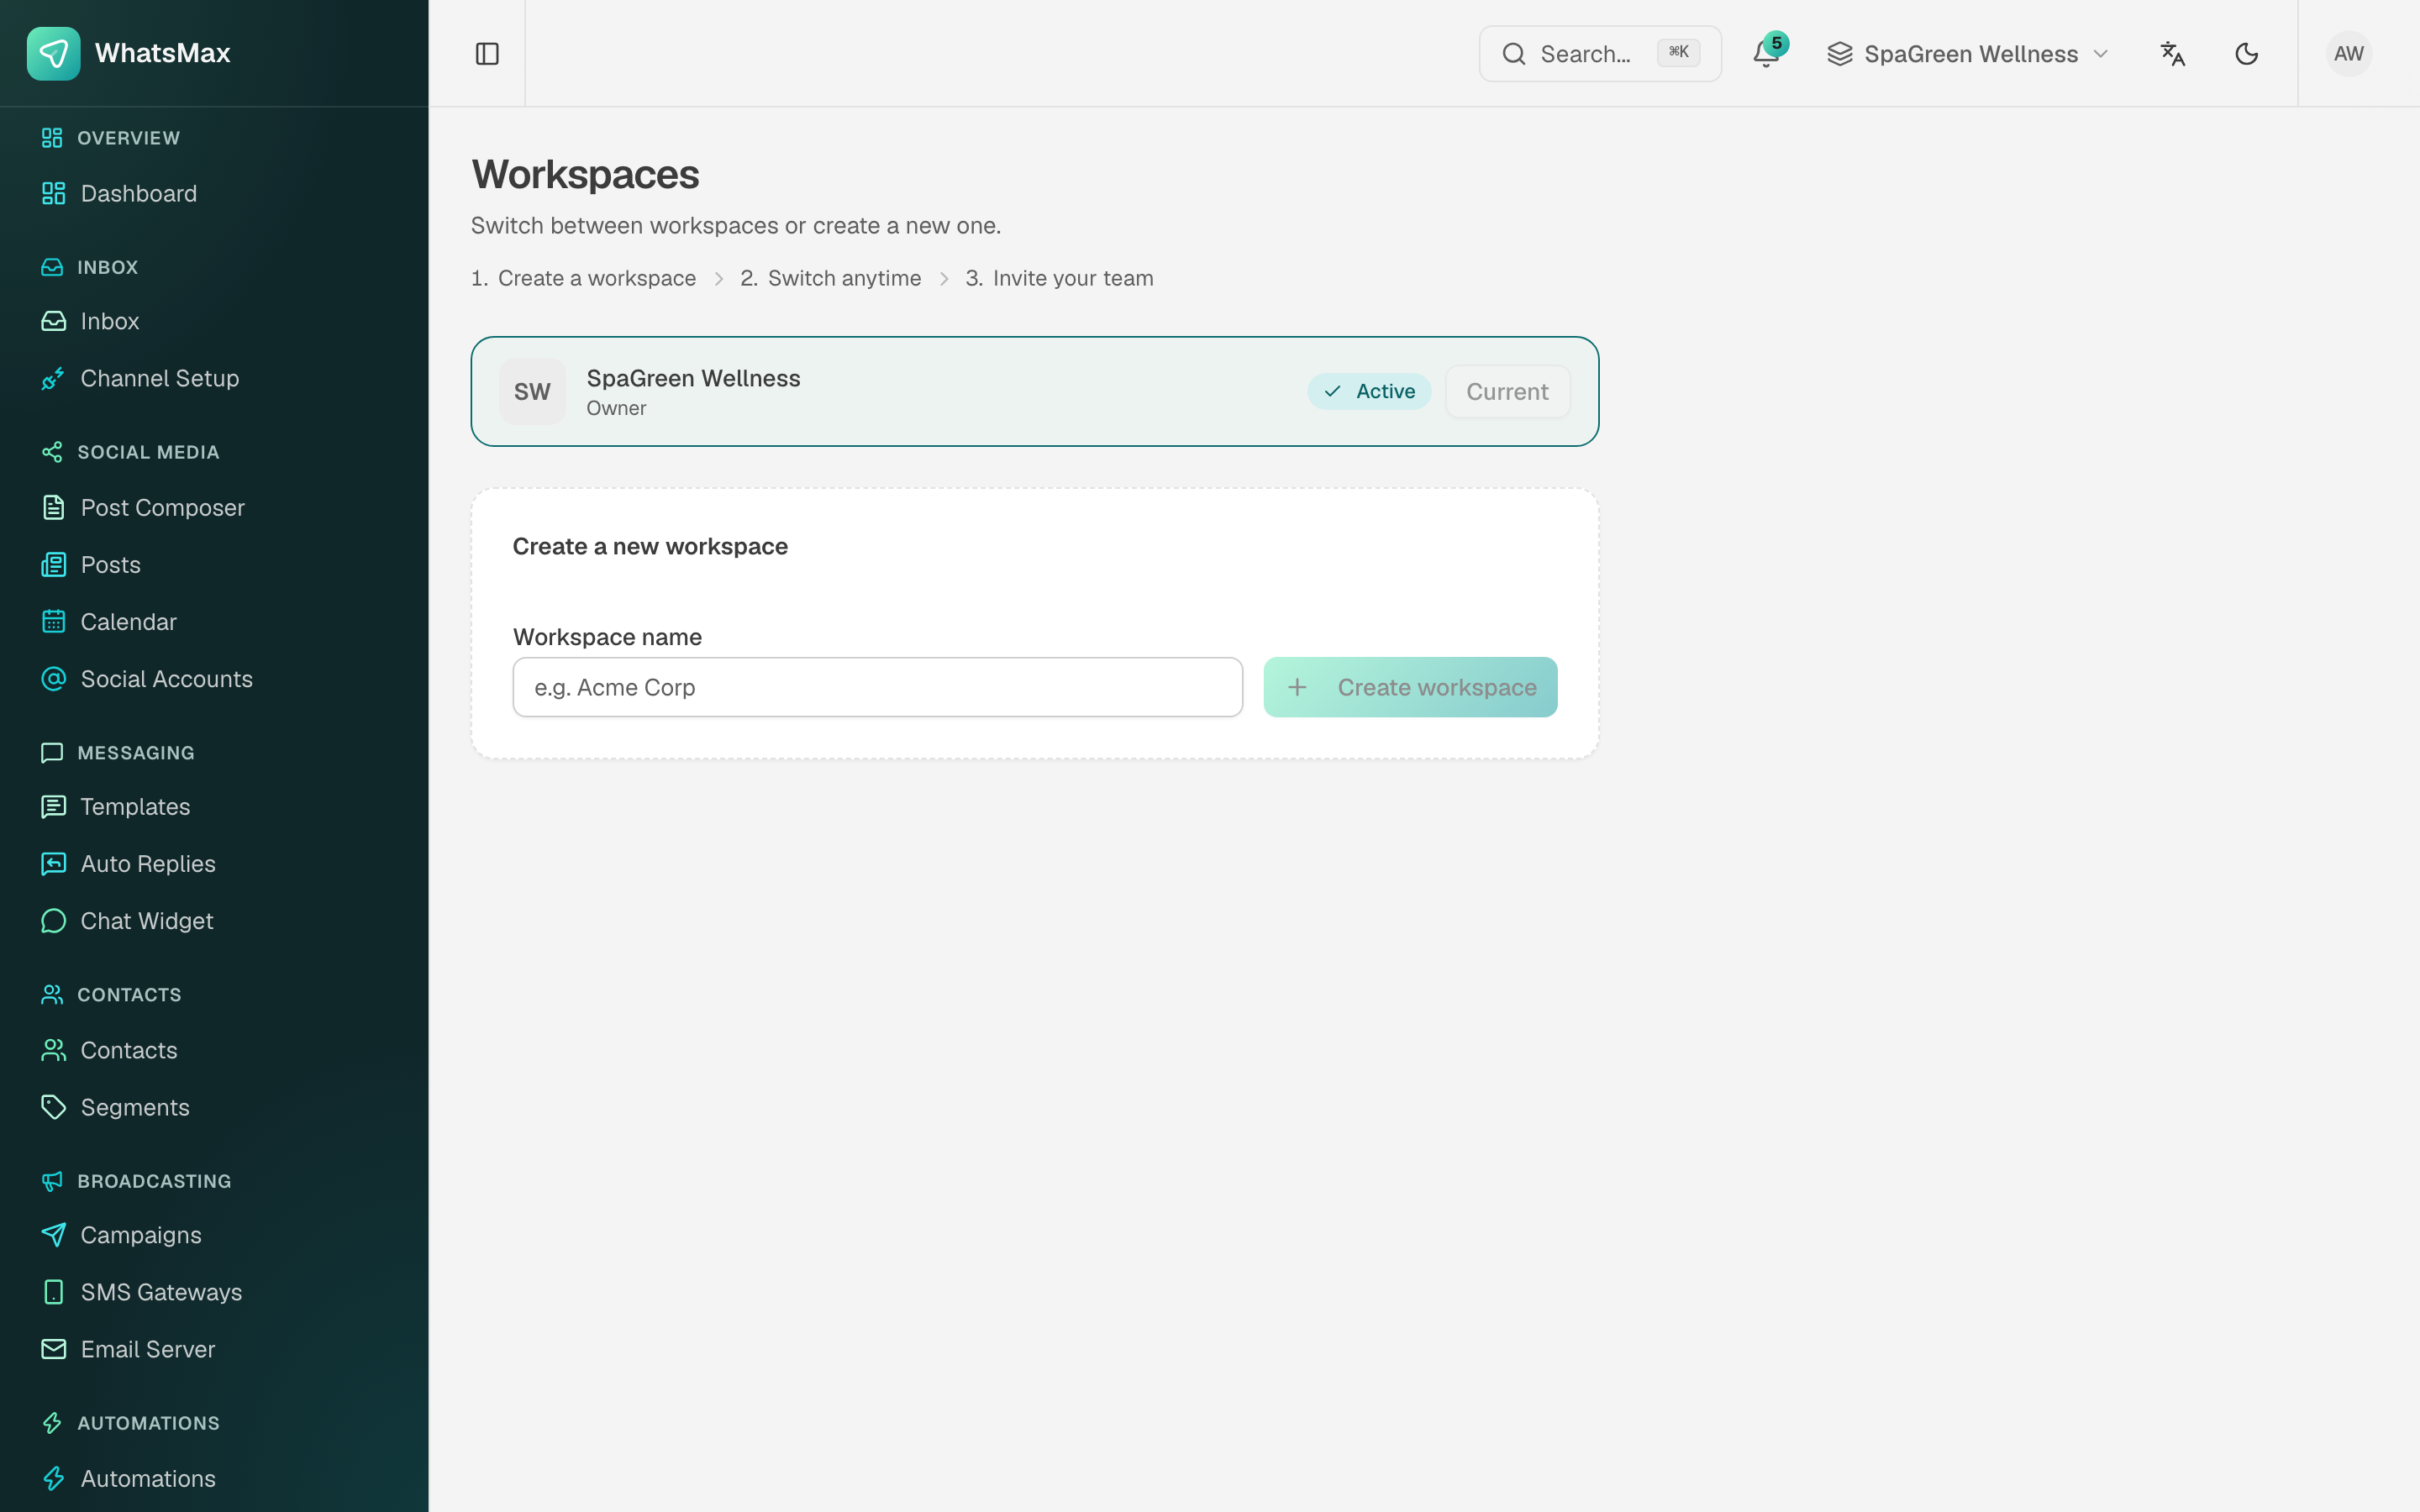Click the Contacts people icon

click(x=53, y=1050)
